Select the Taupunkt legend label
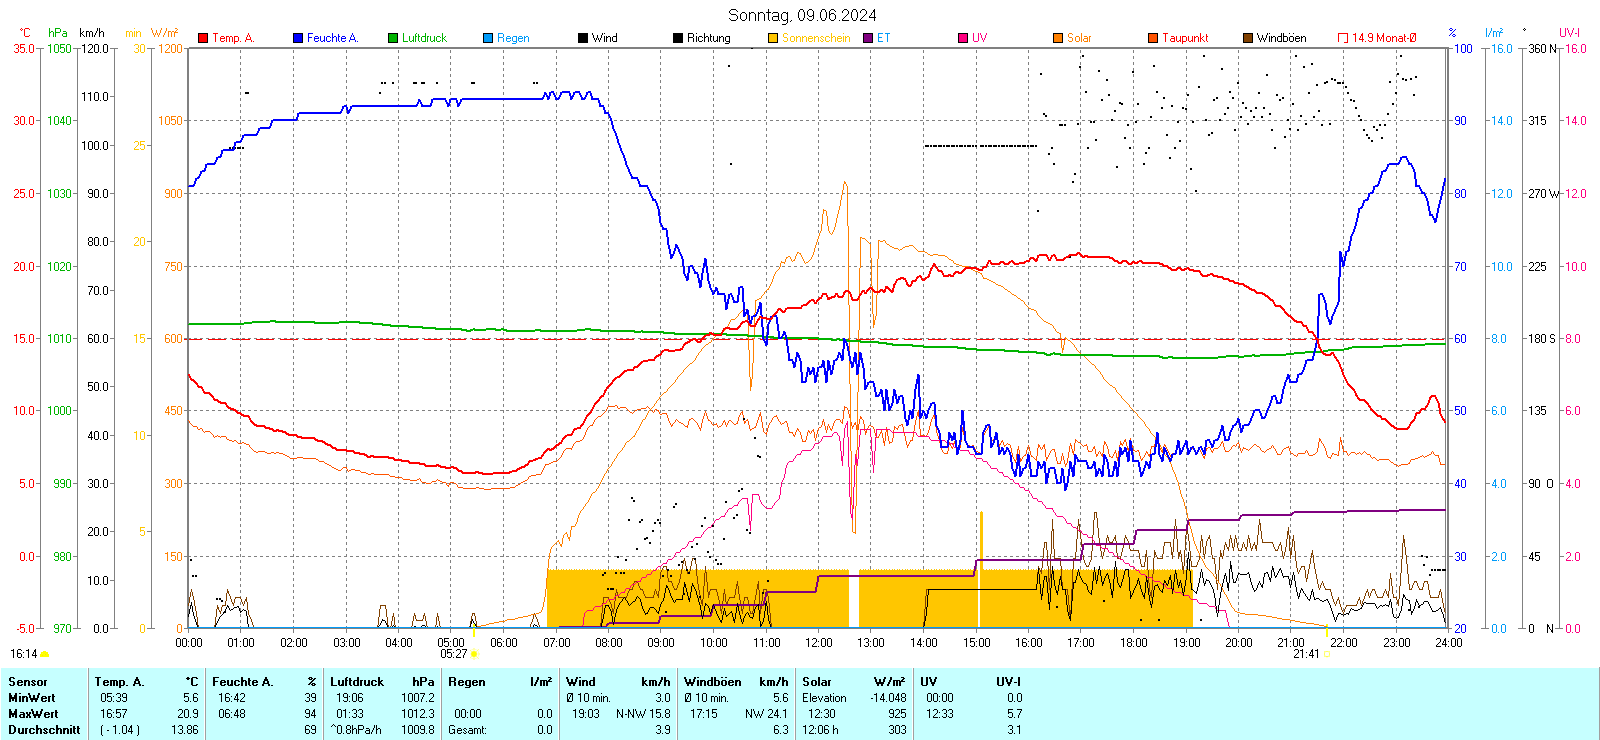This screenshot has width=1600, height=740. pyautogui.click(x=1184, y=38)
